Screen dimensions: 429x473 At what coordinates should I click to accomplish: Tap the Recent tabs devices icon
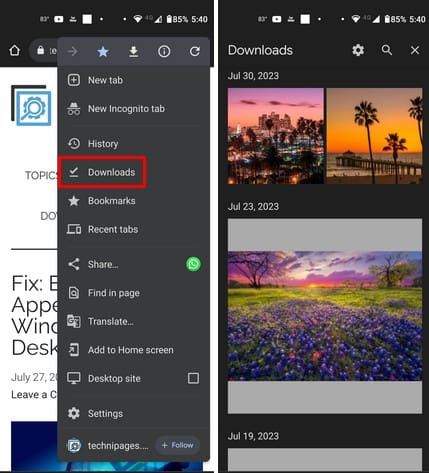74,229
